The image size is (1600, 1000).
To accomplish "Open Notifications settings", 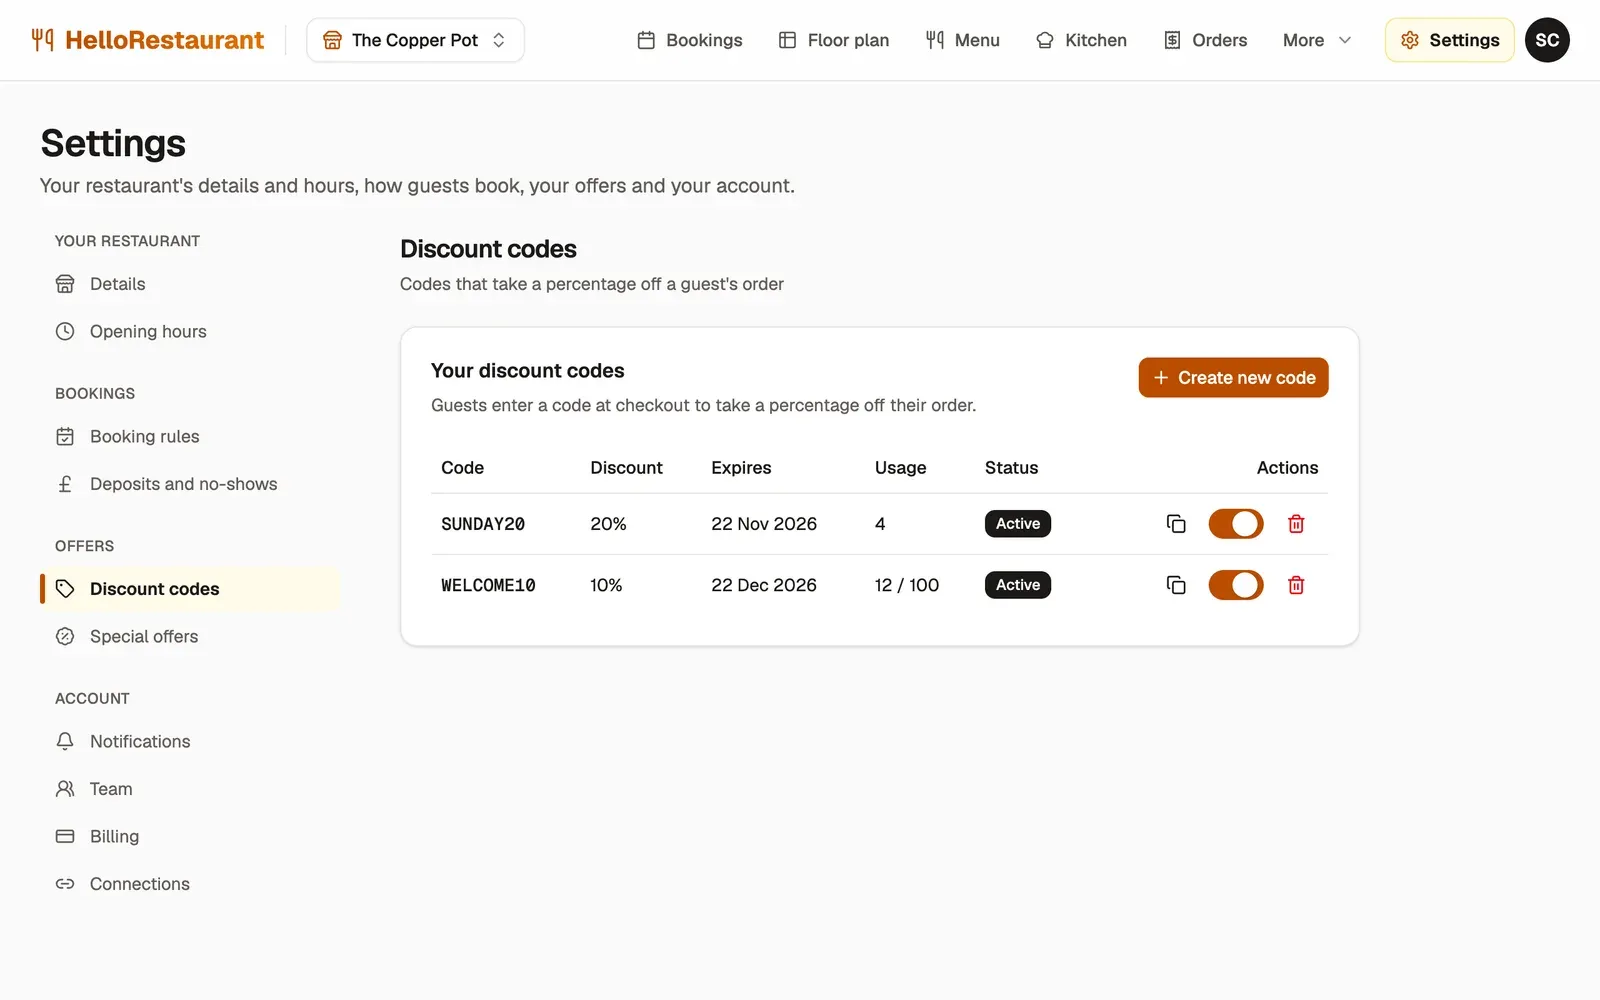I will (190, 741).
